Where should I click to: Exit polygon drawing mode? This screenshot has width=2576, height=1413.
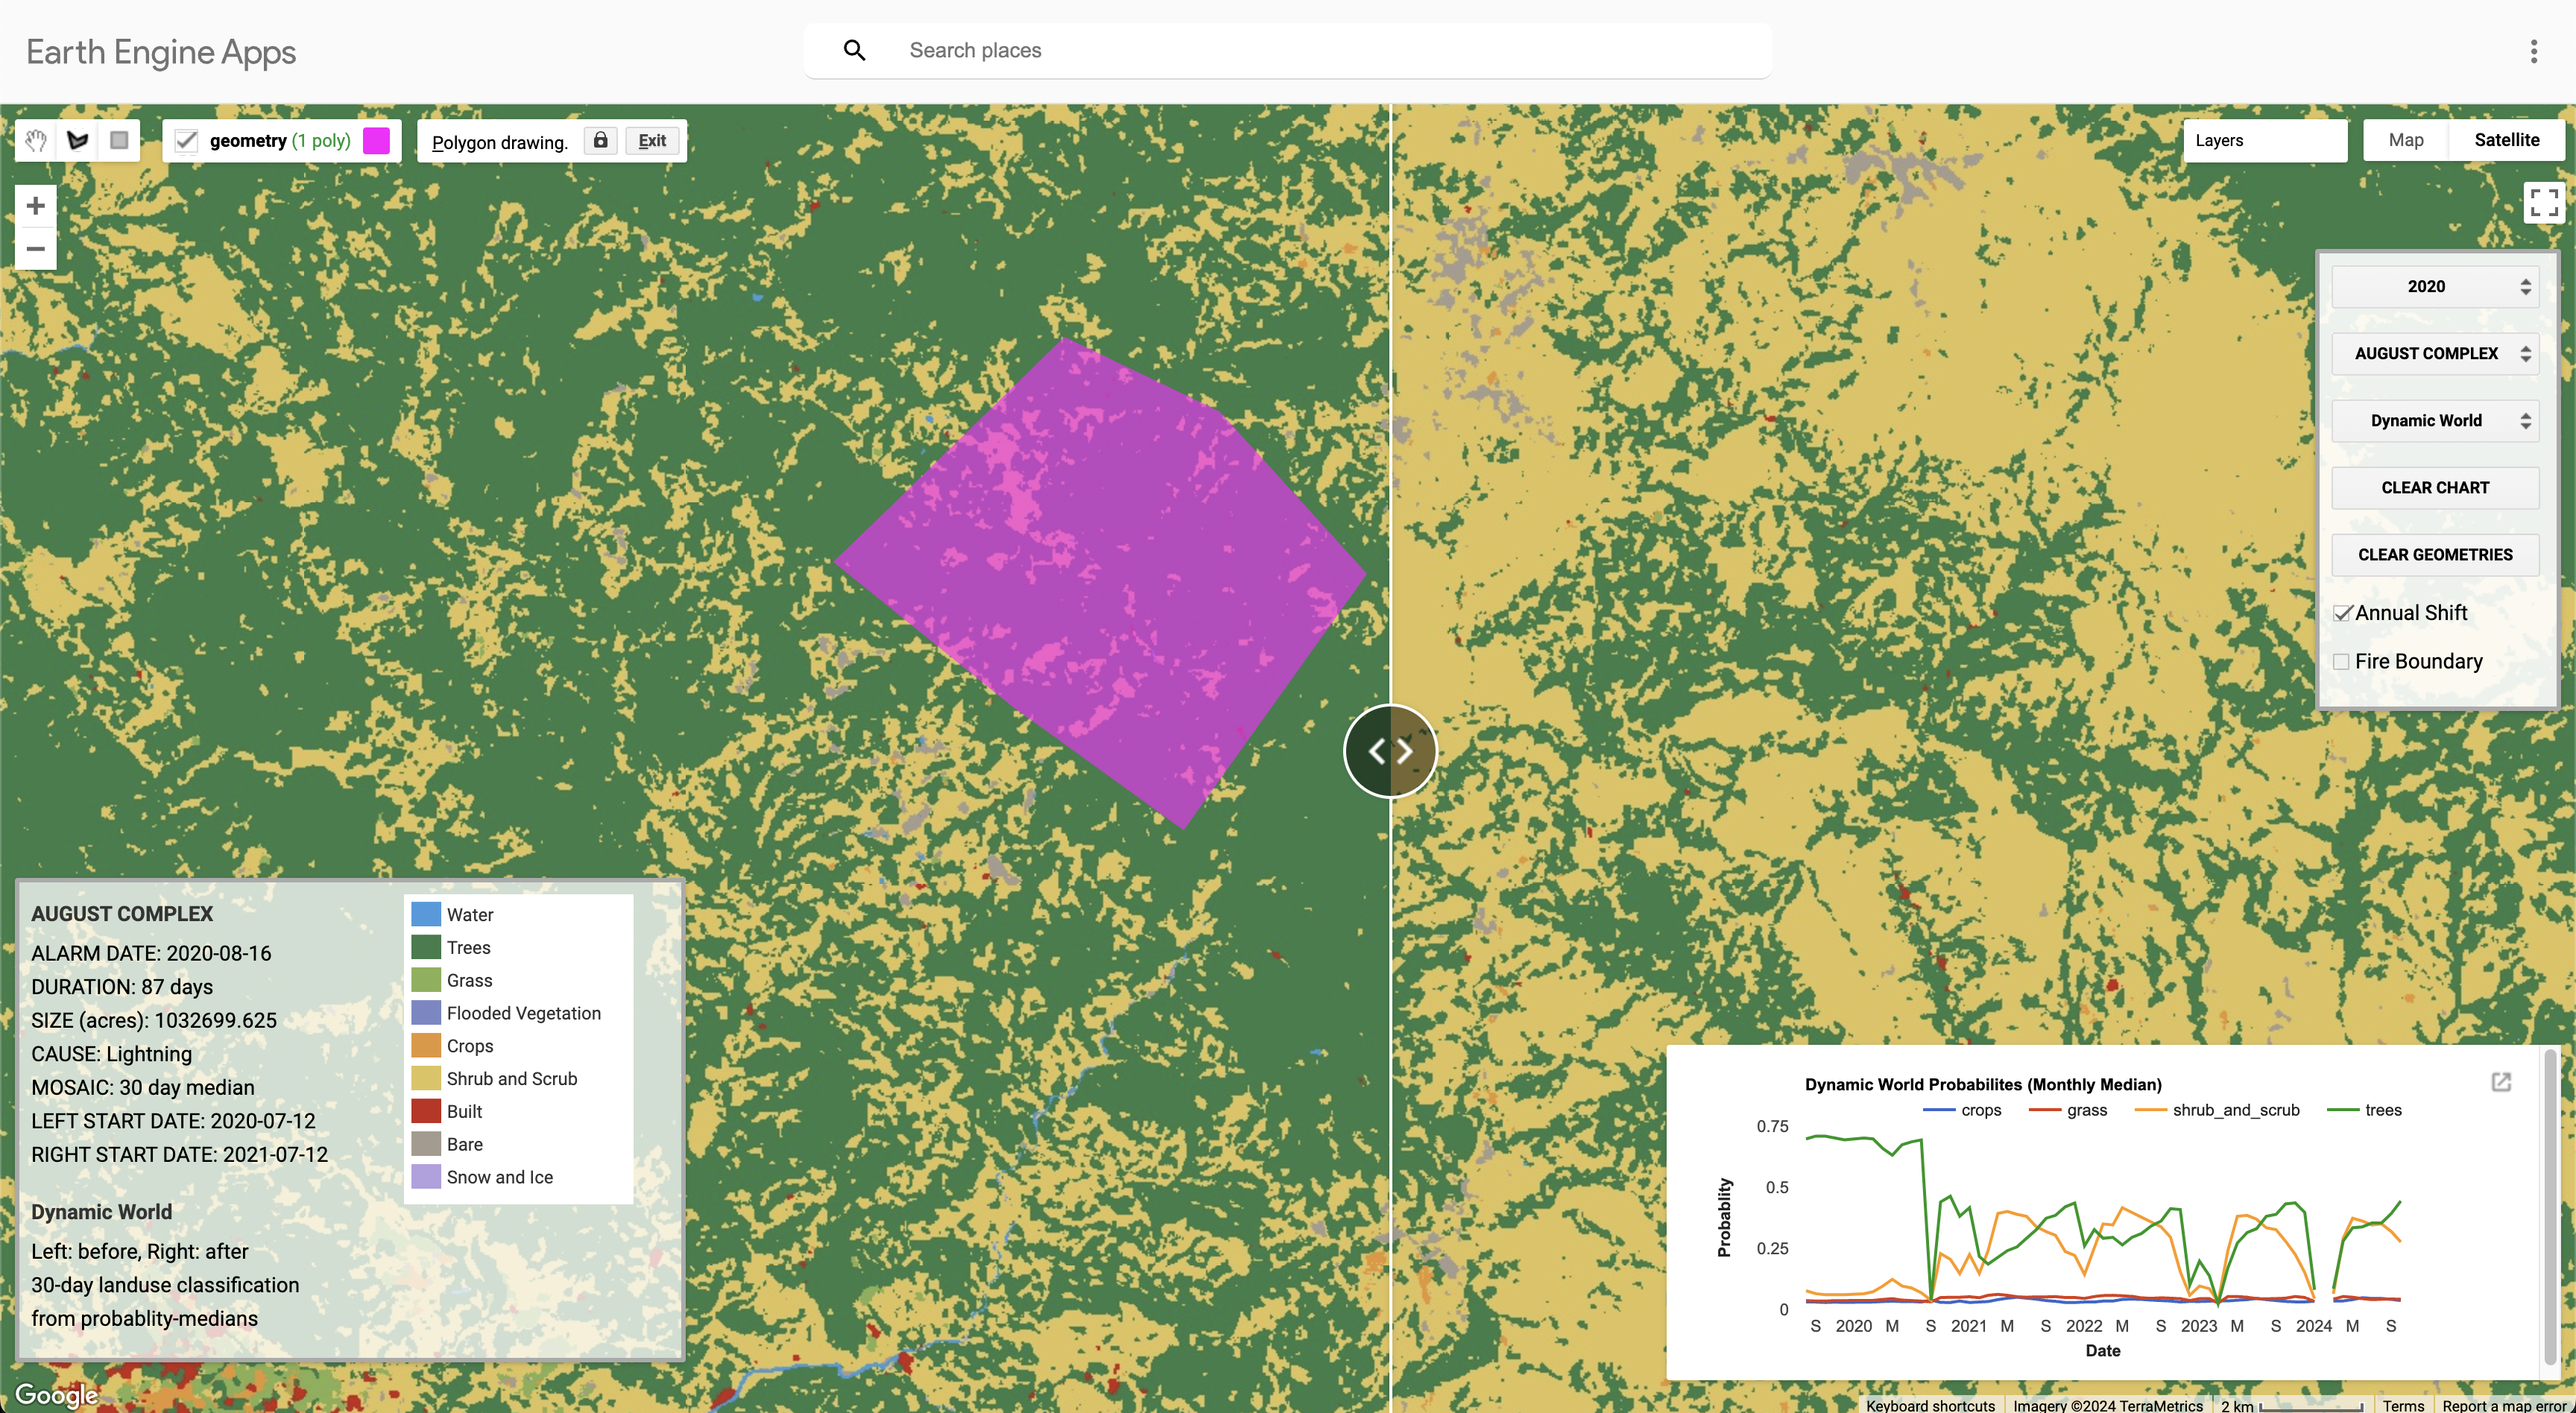point(652,141)
